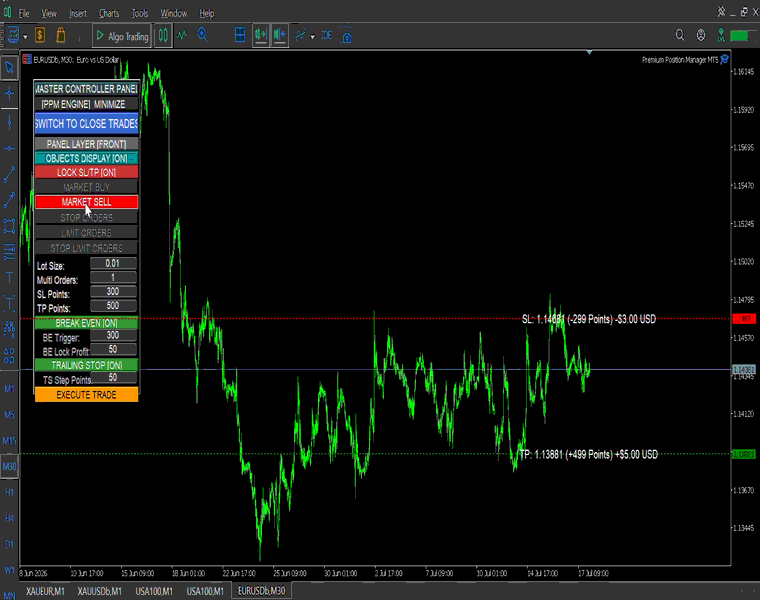This screenshot has width=760, height=600.
Task: Toggle TRAILING STOP [ON] button
Action: [86, 365]
